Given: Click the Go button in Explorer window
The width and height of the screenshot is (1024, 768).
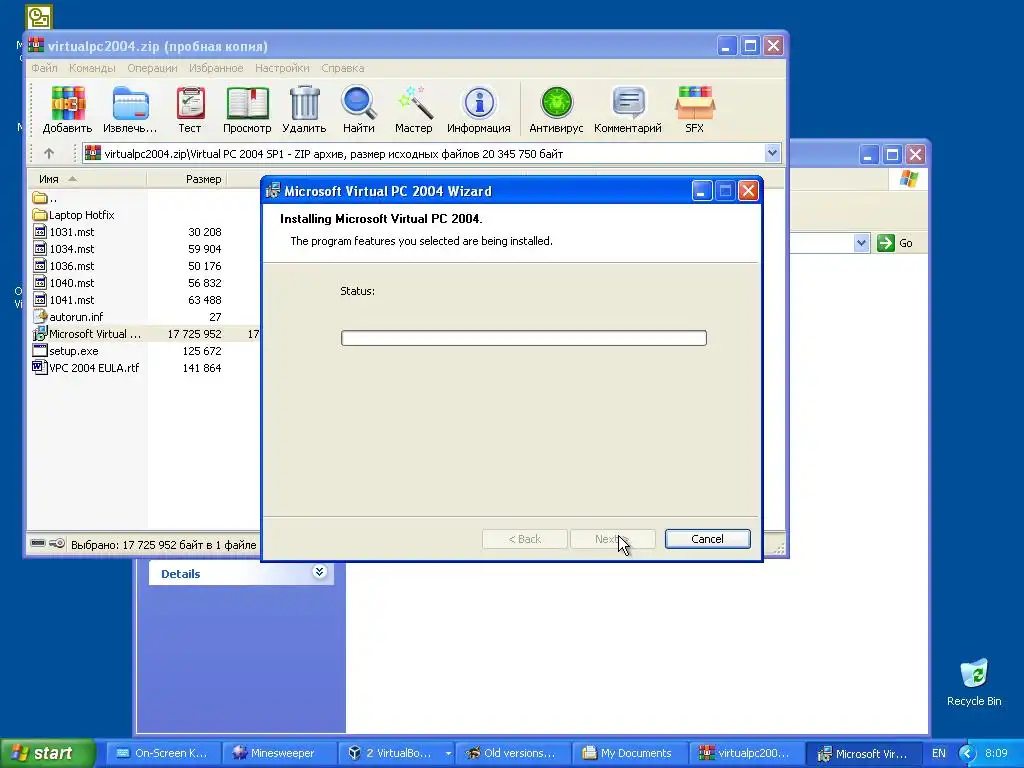Looking at the screenshot, I should [895, 243].
